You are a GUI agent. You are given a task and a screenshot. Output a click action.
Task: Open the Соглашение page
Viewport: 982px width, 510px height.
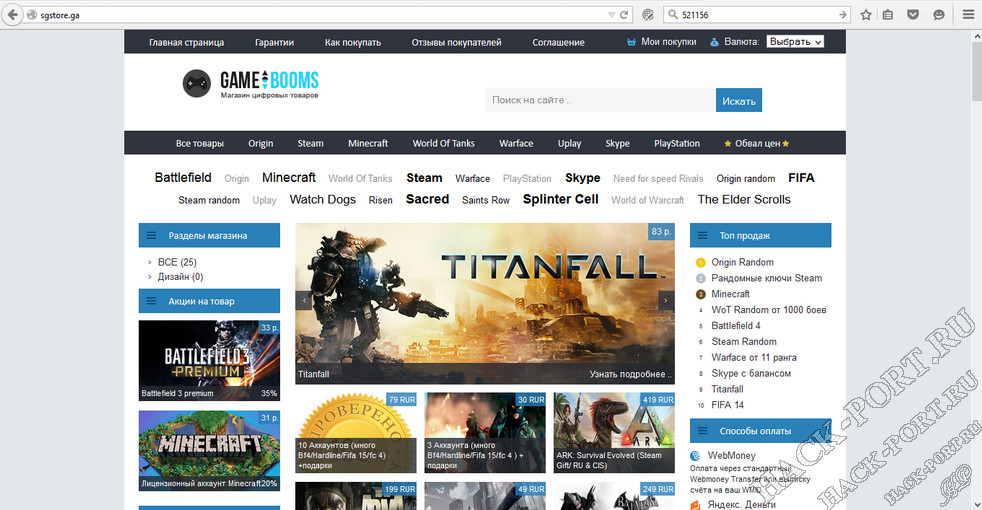[x=559, y=42]
